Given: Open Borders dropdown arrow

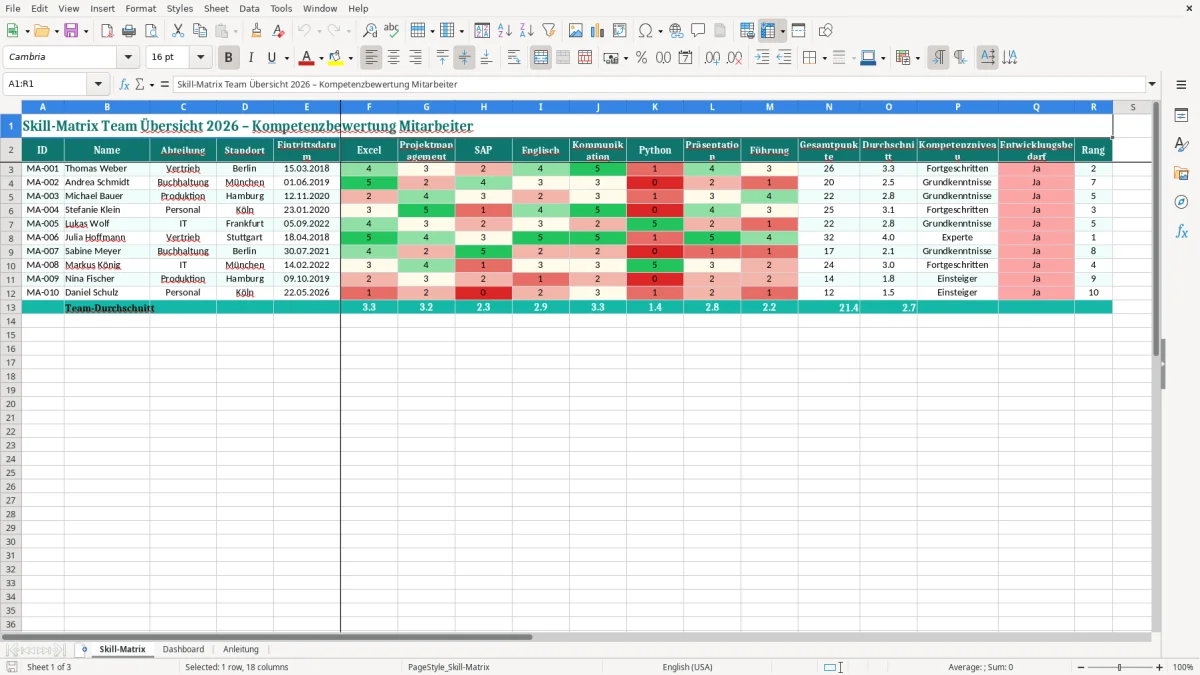Looking at the screenshot, I should point(823,58).
